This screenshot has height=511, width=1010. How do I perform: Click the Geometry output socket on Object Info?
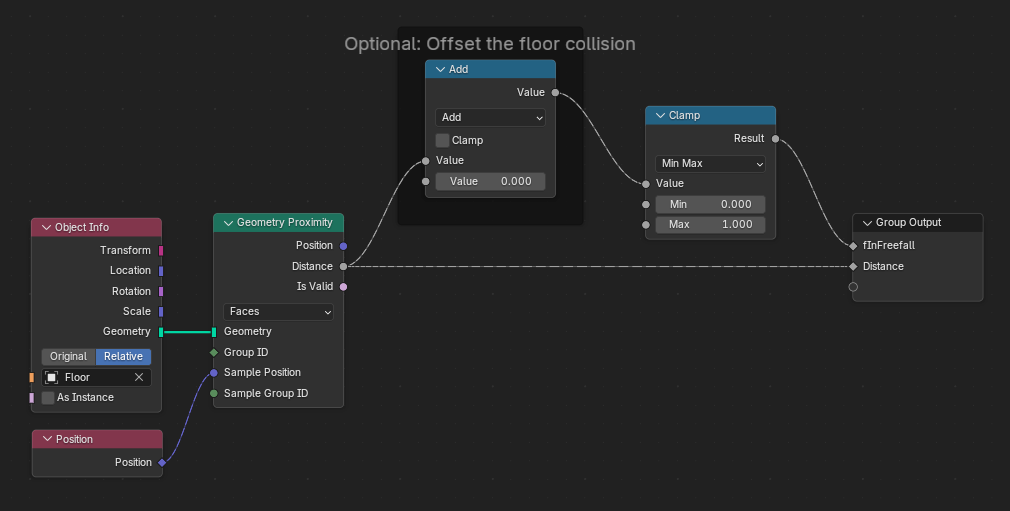tap(161, 332)
